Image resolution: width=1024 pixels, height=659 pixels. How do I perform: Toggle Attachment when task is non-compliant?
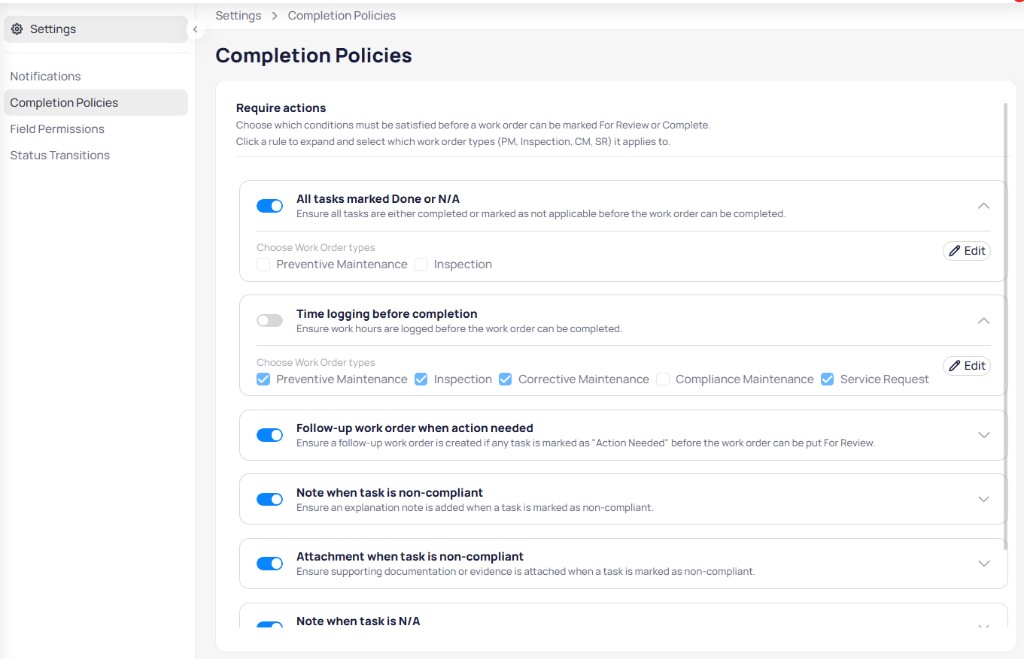pyautogui.click(x=270, y=564)
